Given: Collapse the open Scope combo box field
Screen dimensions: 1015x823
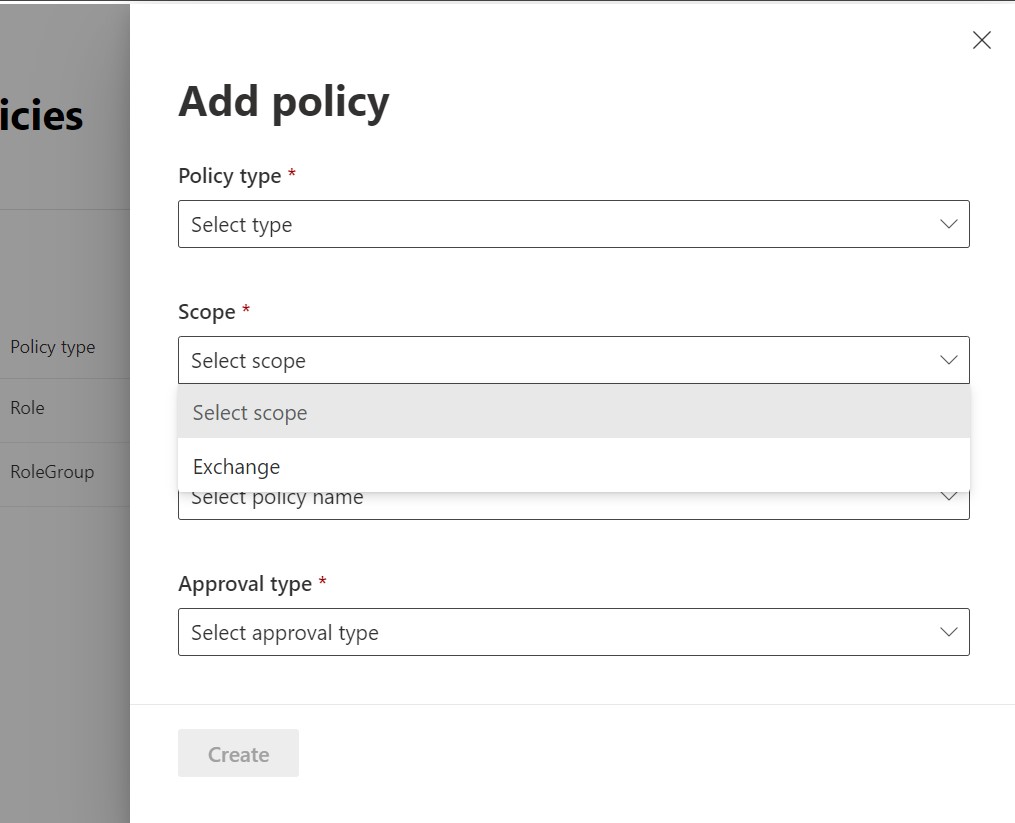Looking at the screenshot, I should coord(560,360).
